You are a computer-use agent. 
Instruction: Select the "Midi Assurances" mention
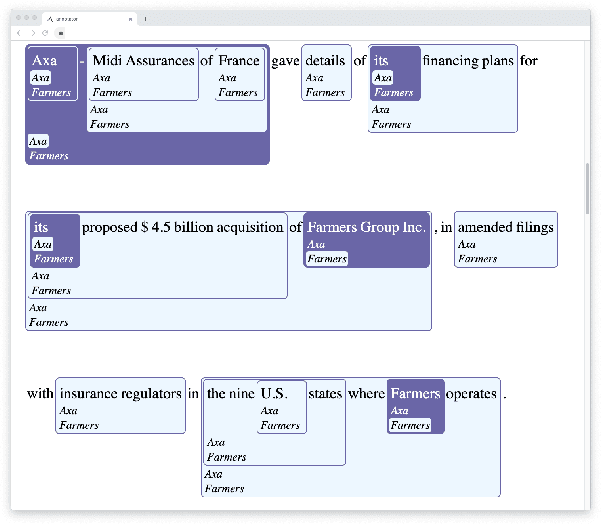coord(143,61)
